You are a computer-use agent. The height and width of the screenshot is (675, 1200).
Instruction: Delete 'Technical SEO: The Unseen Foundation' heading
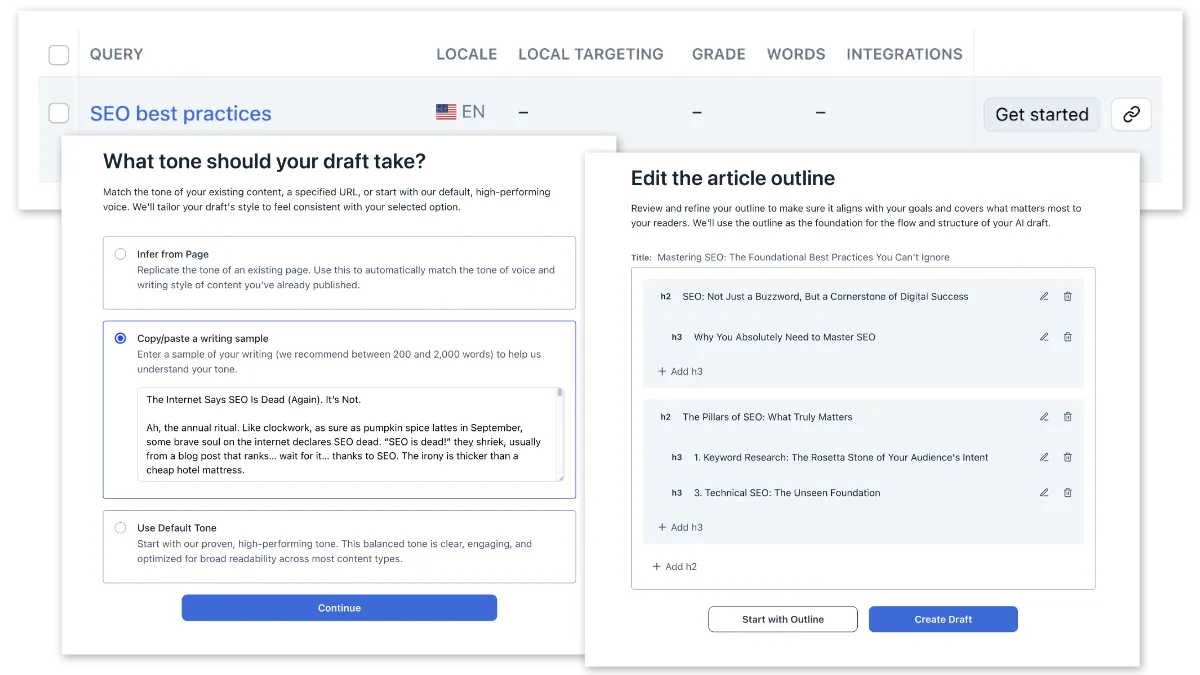point(1067,492)
